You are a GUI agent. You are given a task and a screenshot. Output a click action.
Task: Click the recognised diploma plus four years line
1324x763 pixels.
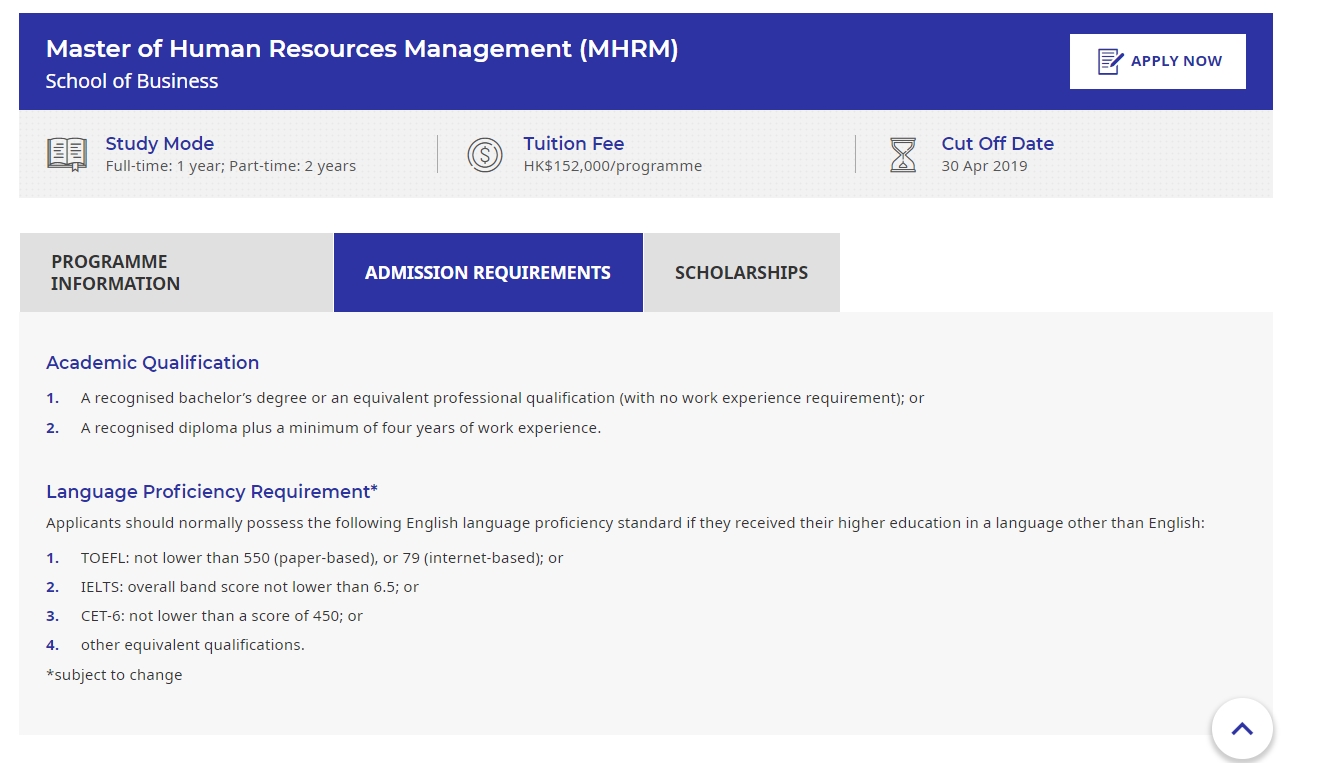tap(341, 428)
